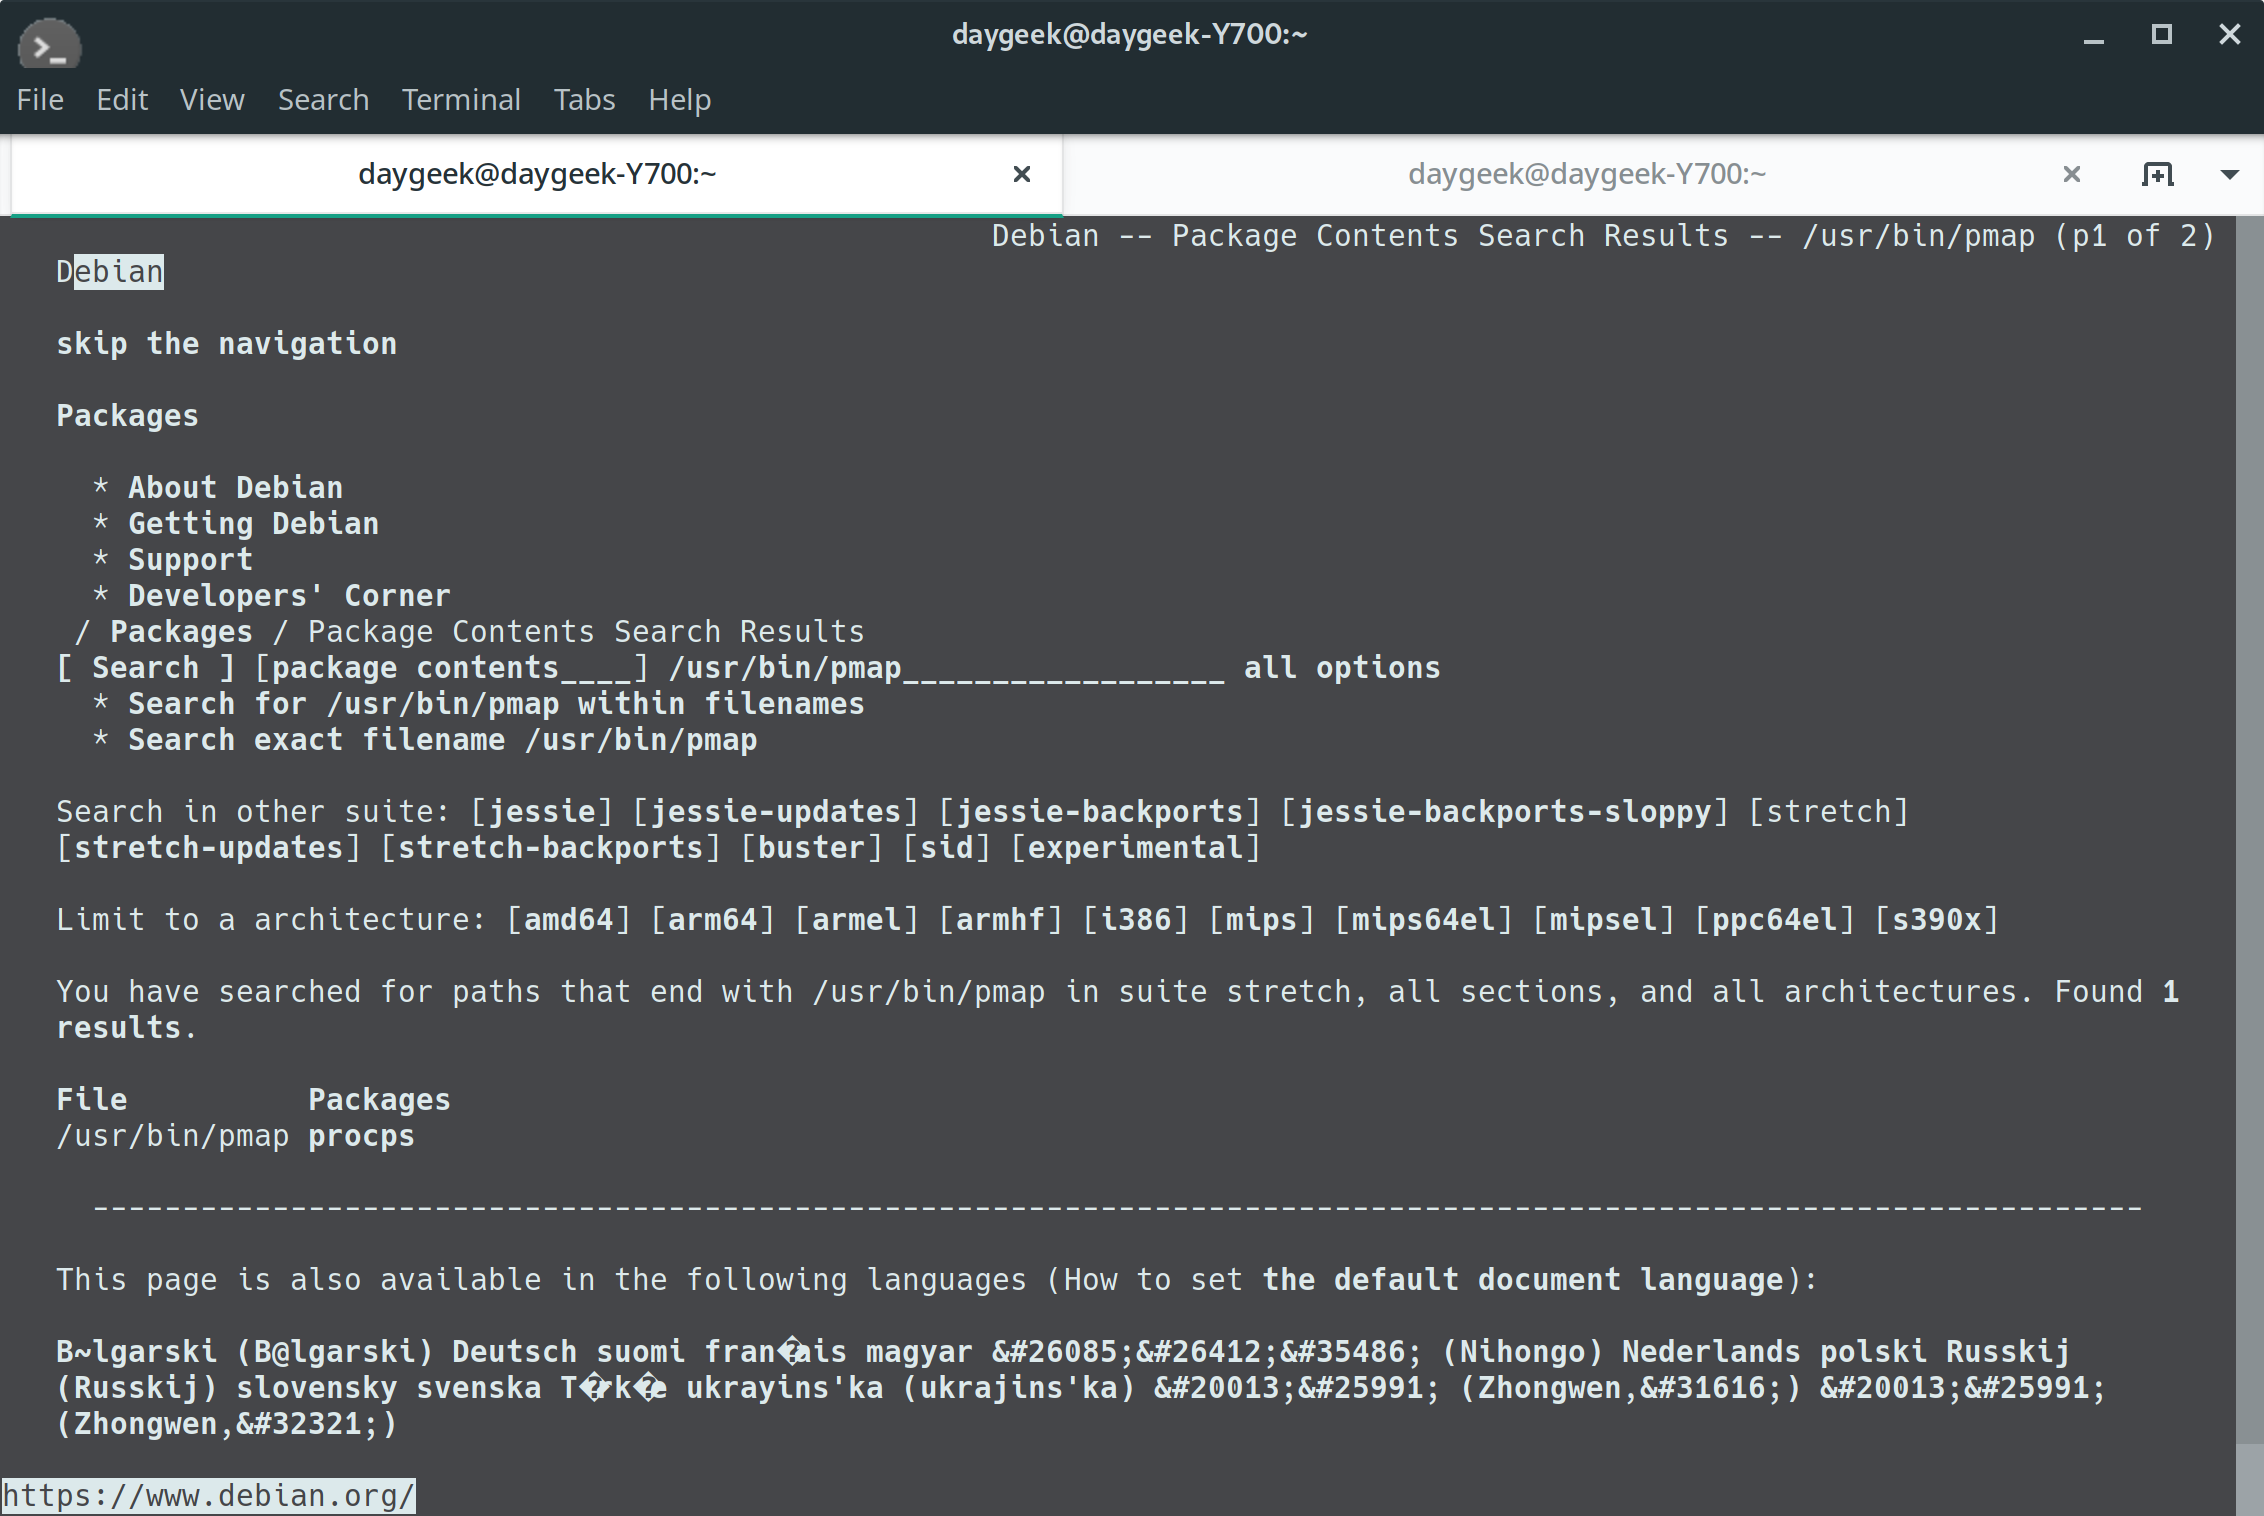
Task: Open the all options link
Action: [1342, 668]
